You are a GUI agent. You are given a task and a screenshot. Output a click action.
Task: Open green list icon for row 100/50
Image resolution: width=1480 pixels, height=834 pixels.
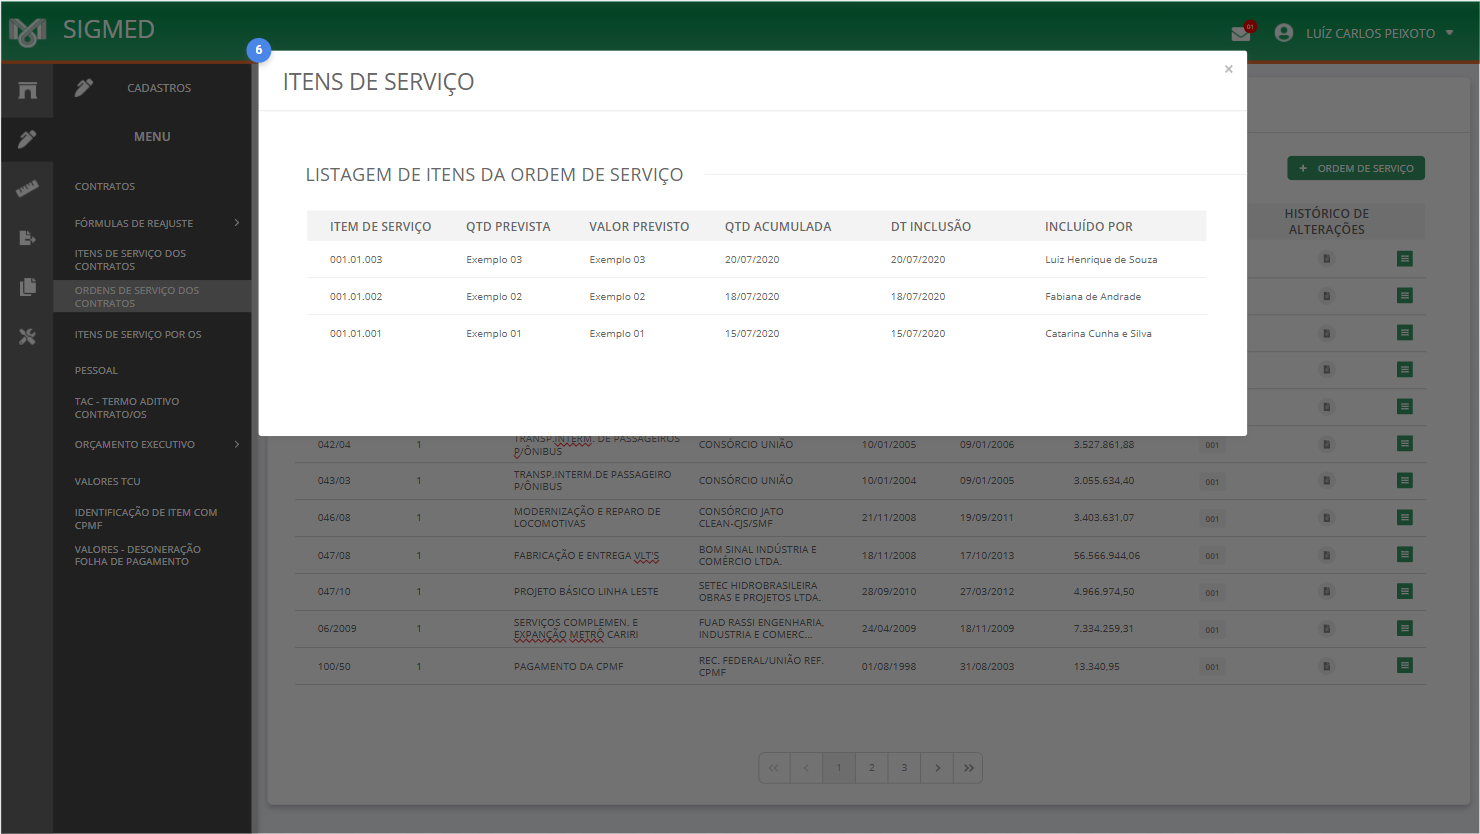tap(1405, 666)
